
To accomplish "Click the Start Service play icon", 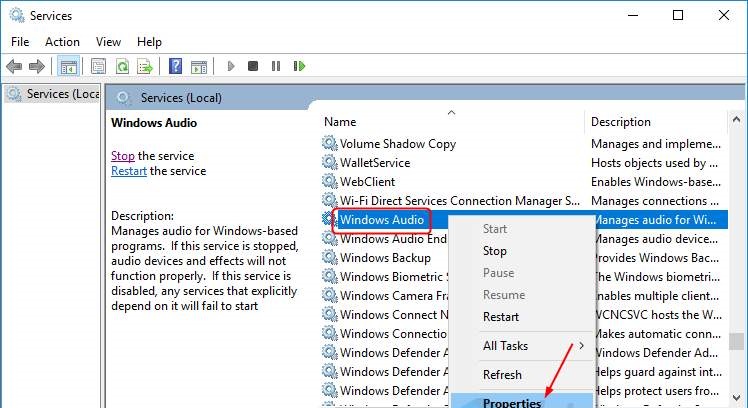I will click(x=231, y=66).
